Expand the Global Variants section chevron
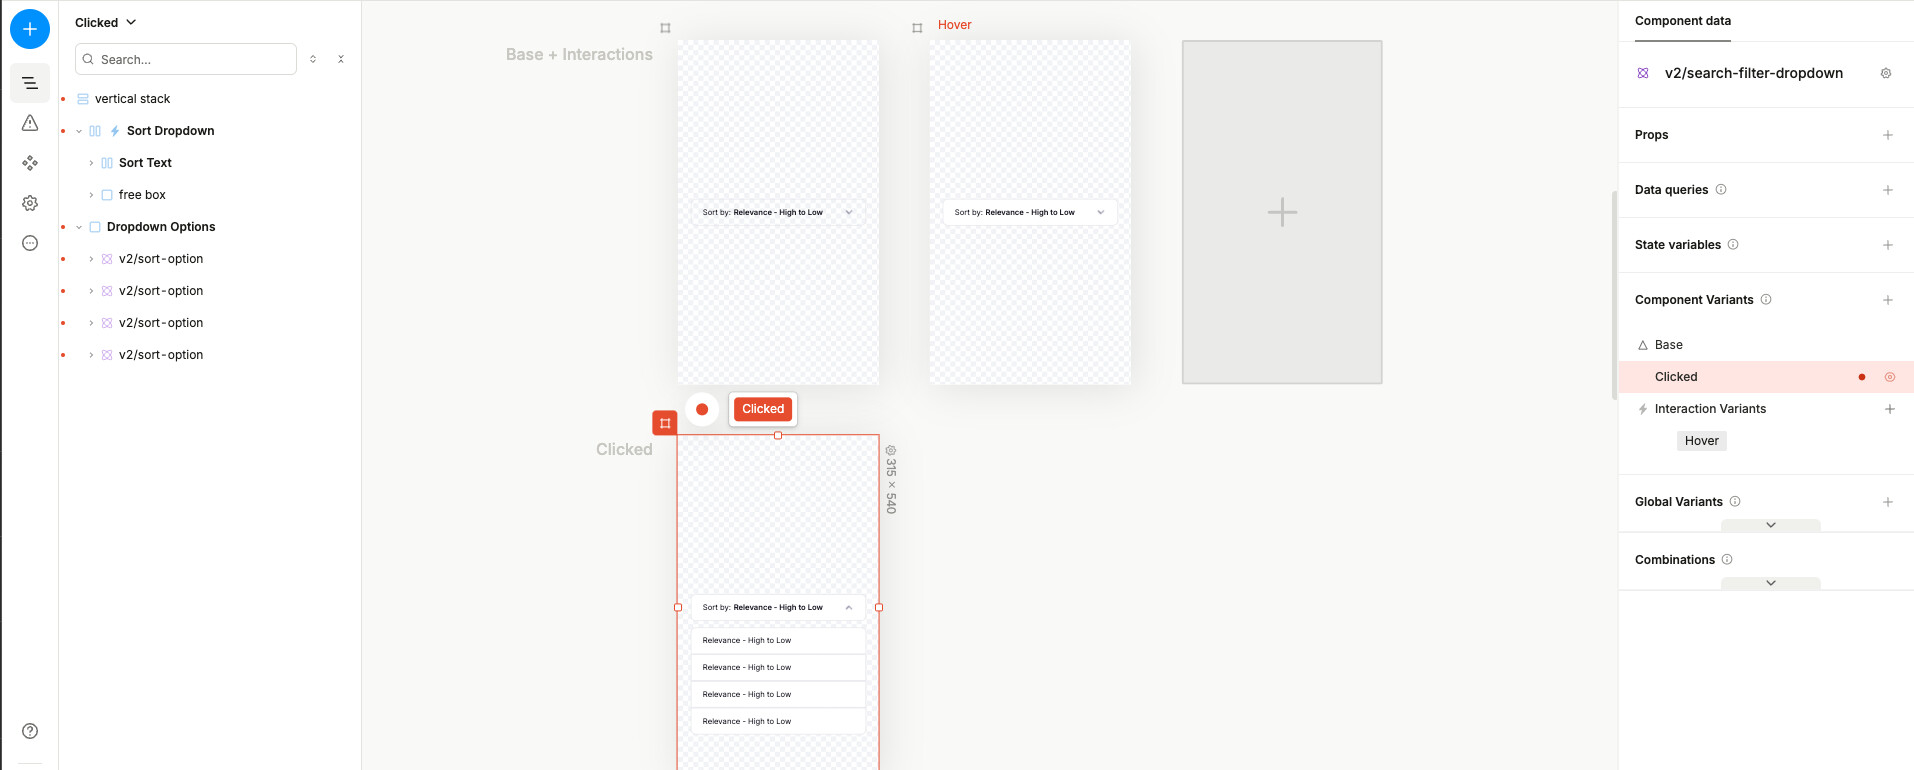Screen dimensions: 1914x770 pos(1770,525)
